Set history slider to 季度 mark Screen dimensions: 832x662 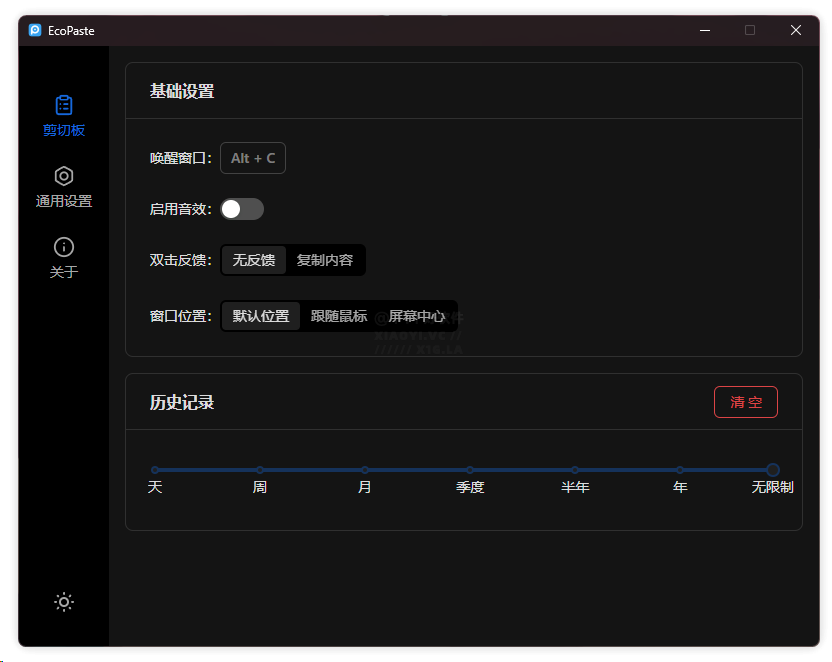tap(470, 470)
